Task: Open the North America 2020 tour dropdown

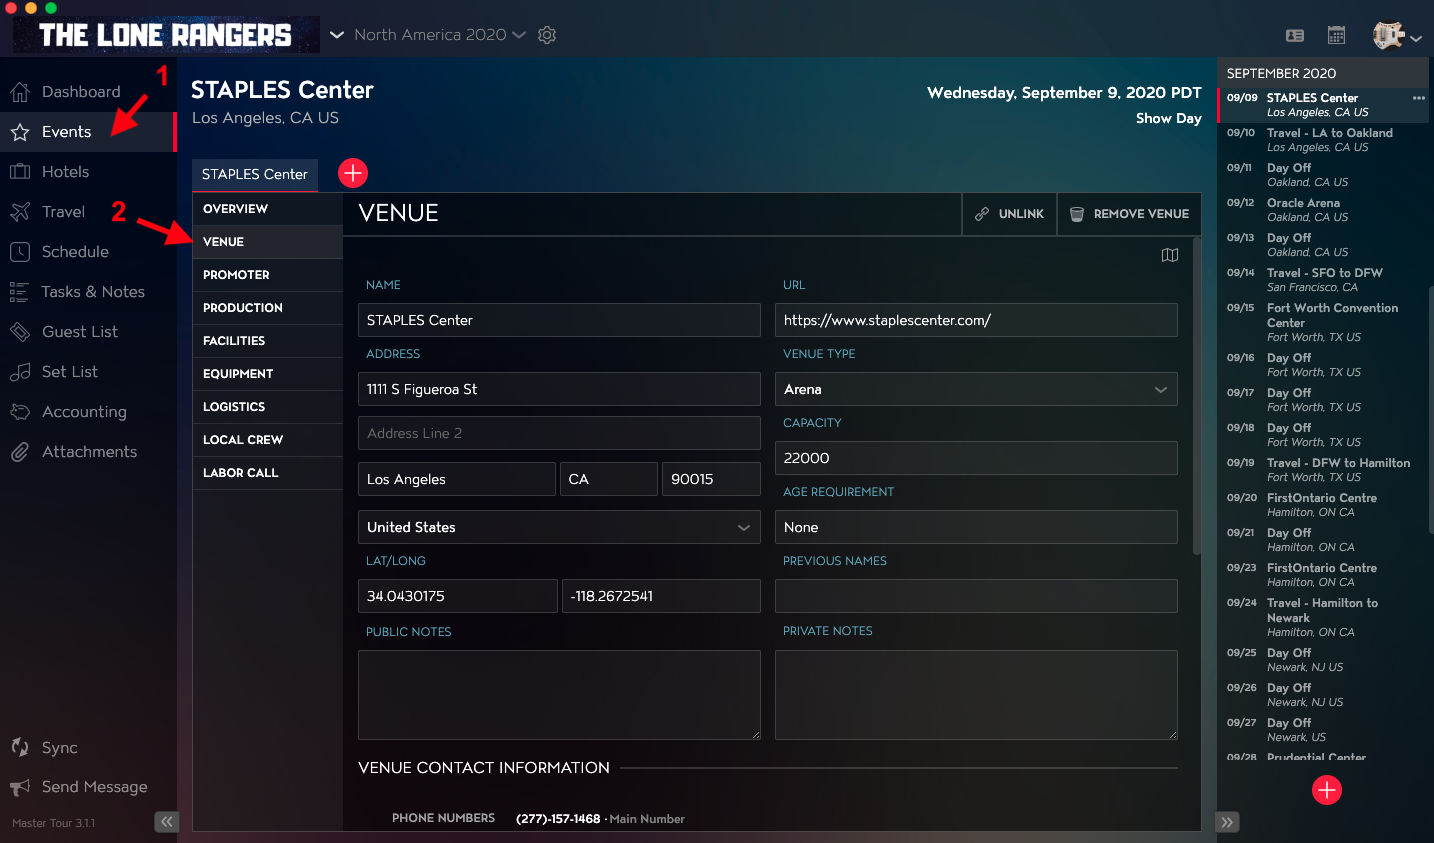Action: tap(439, 35)
